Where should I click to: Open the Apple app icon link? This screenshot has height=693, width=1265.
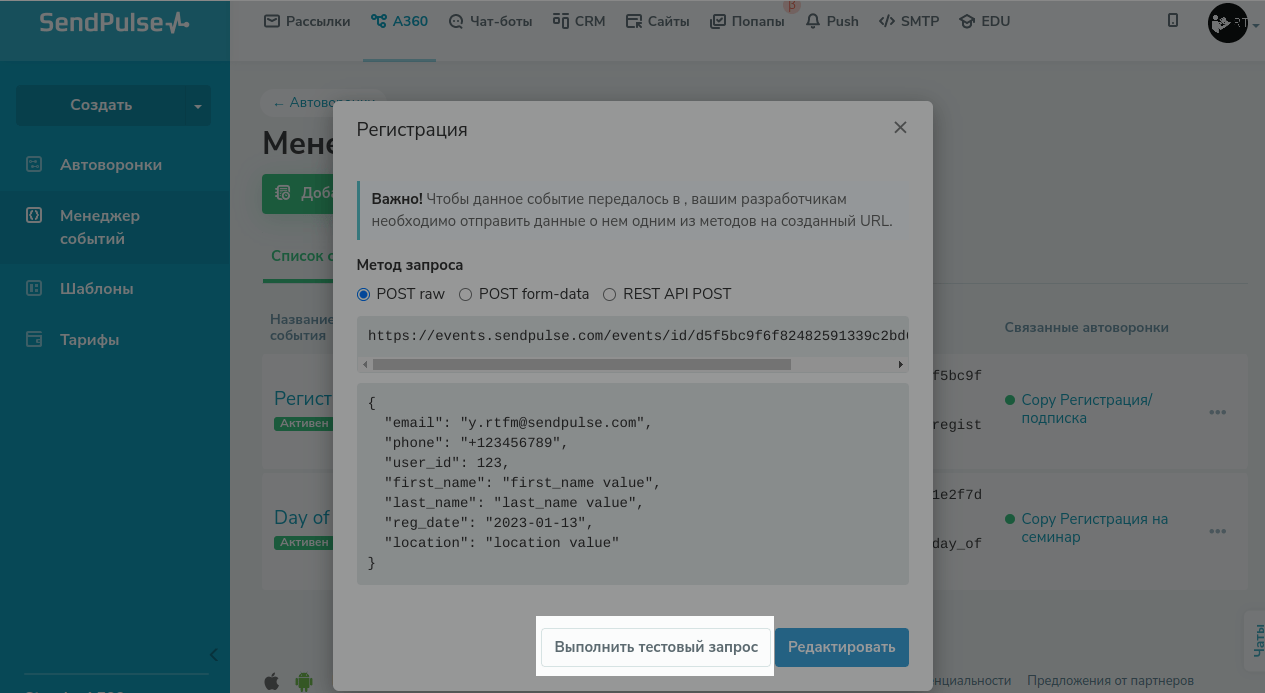(271, 681)
